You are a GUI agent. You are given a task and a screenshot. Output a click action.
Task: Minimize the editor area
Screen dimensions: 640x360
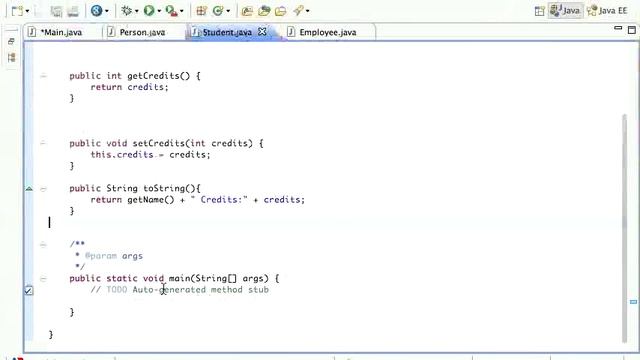coord(618,28)
